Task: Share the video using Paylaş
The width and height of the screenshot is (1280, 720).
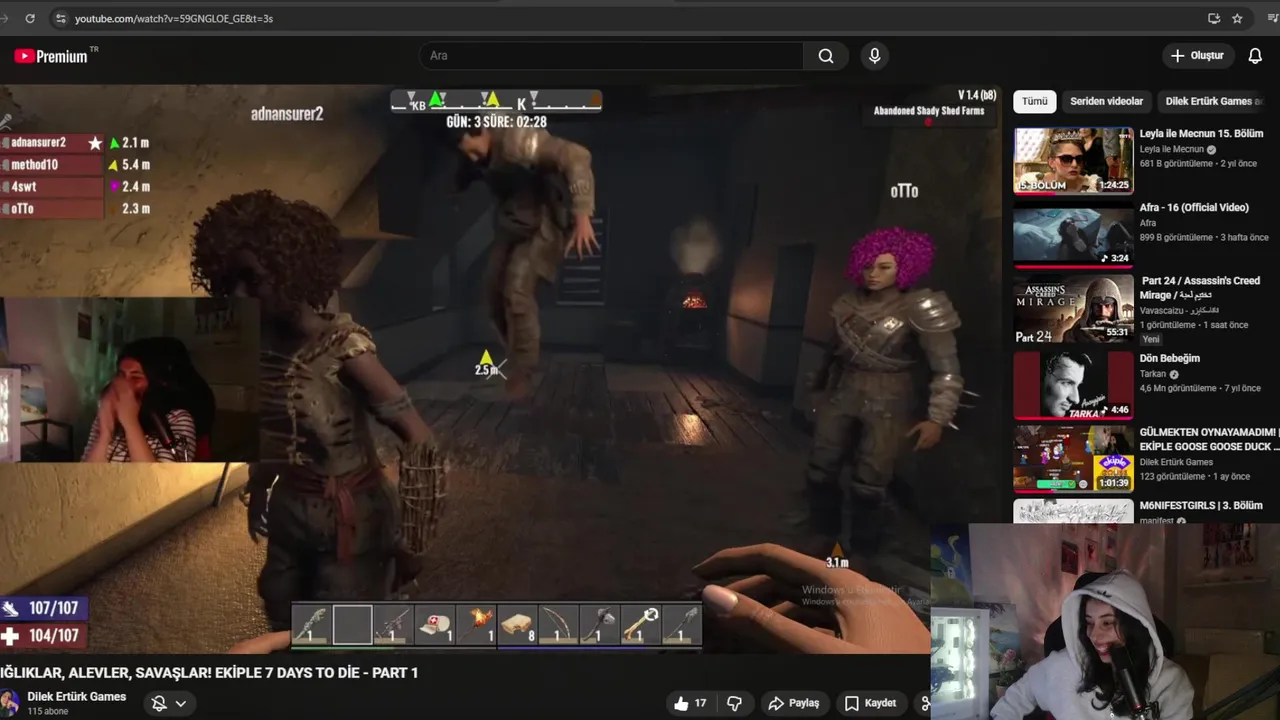Action: [794, 703]
